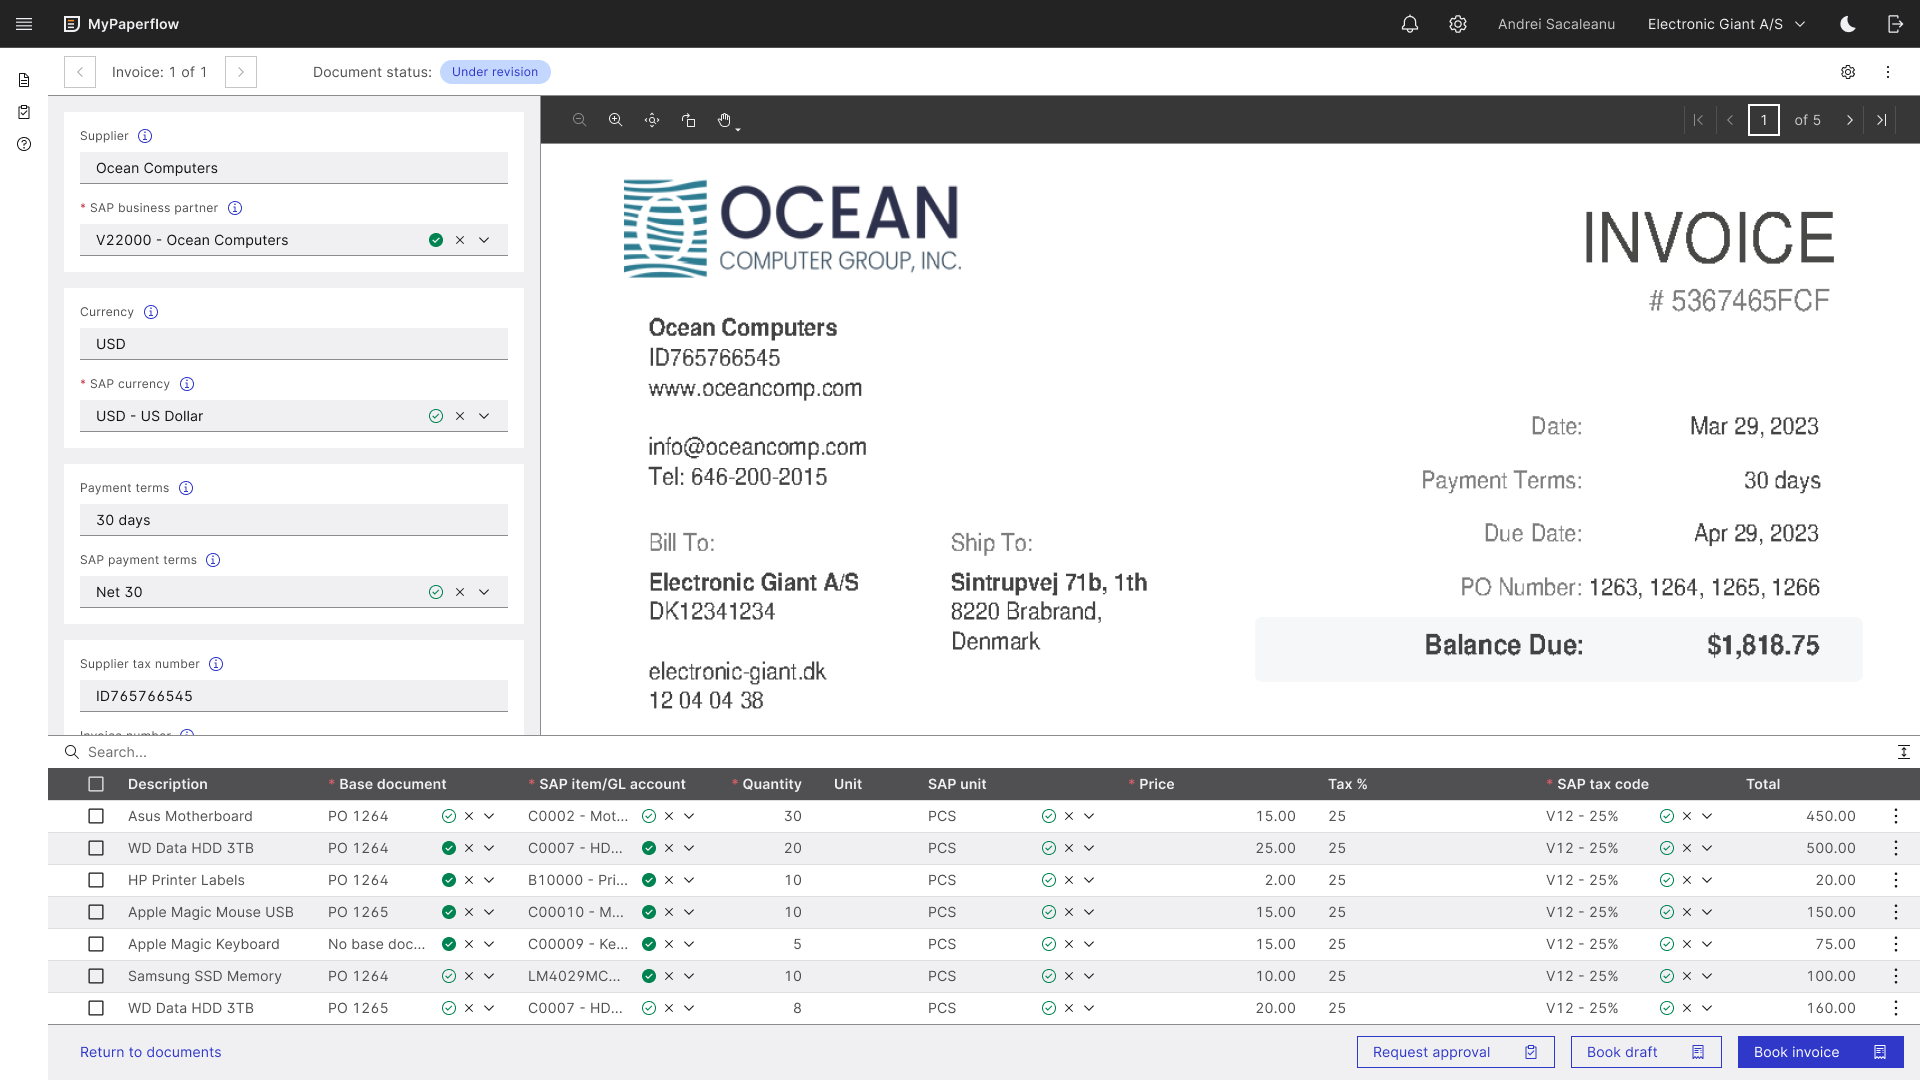Switch company Electronic Giant A/S dropdown

coord(1727,24)
